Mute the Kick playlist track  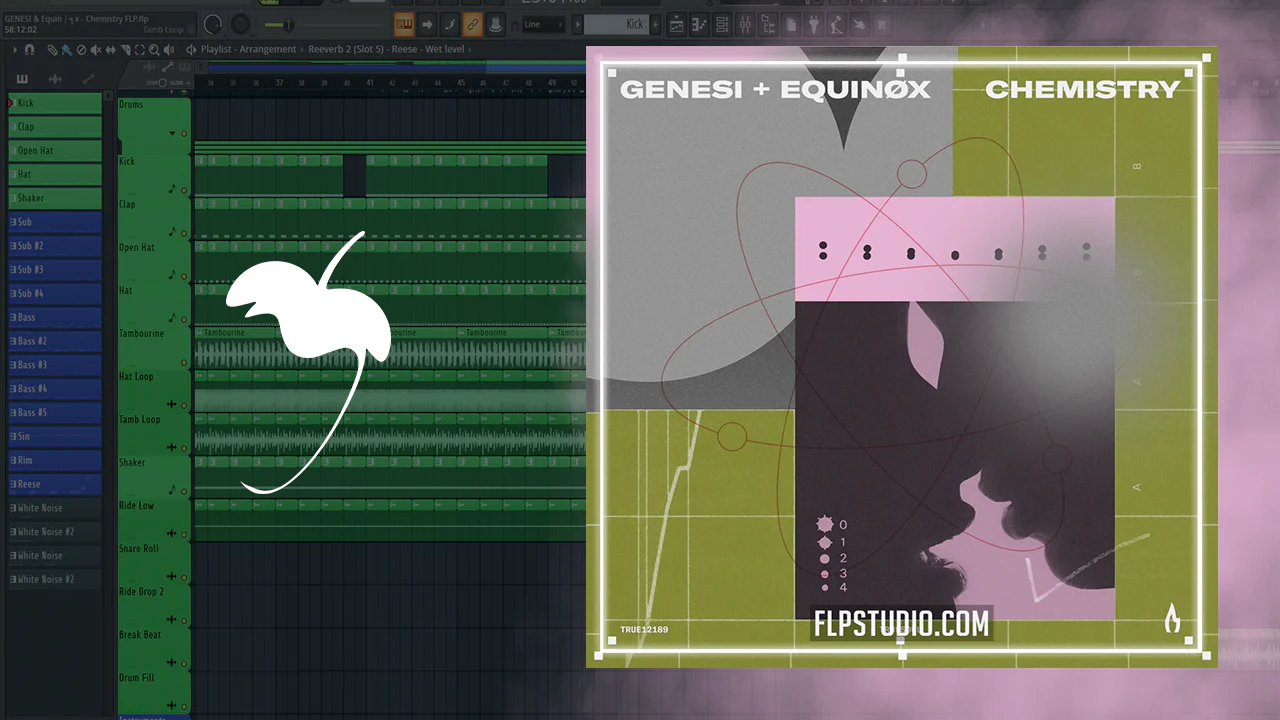(184, 190)
